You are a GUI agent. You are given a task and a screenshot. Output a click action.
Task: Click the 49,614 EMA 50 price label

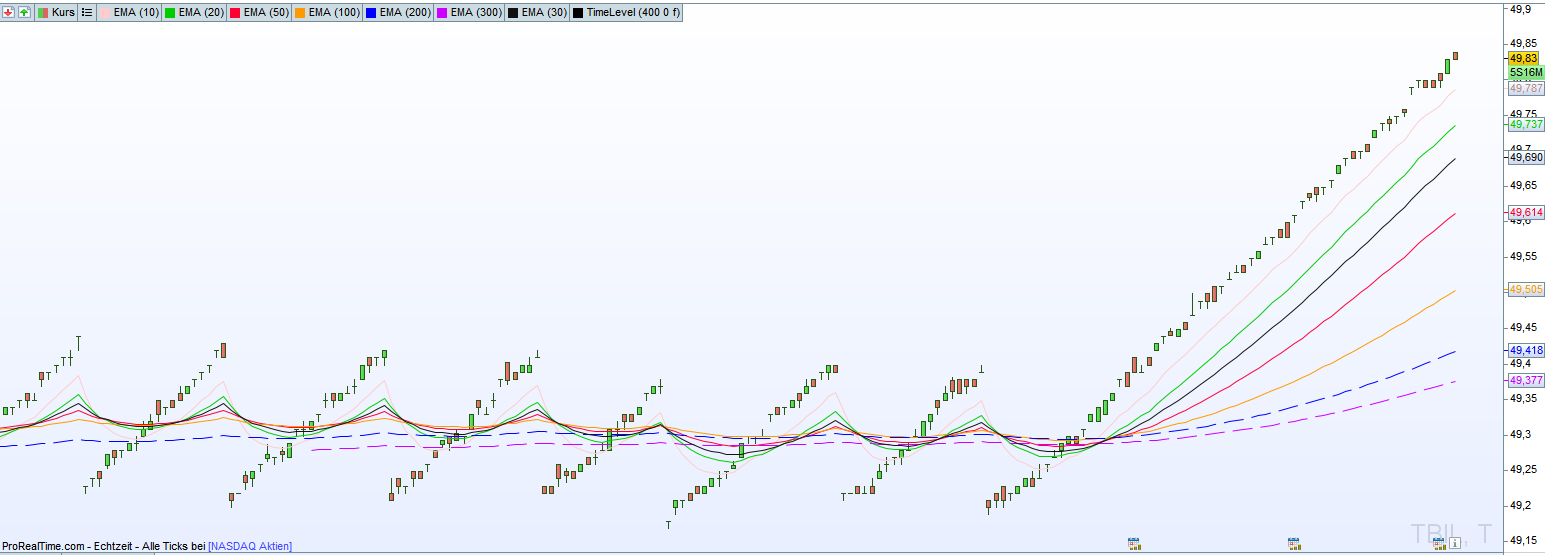1526,213
